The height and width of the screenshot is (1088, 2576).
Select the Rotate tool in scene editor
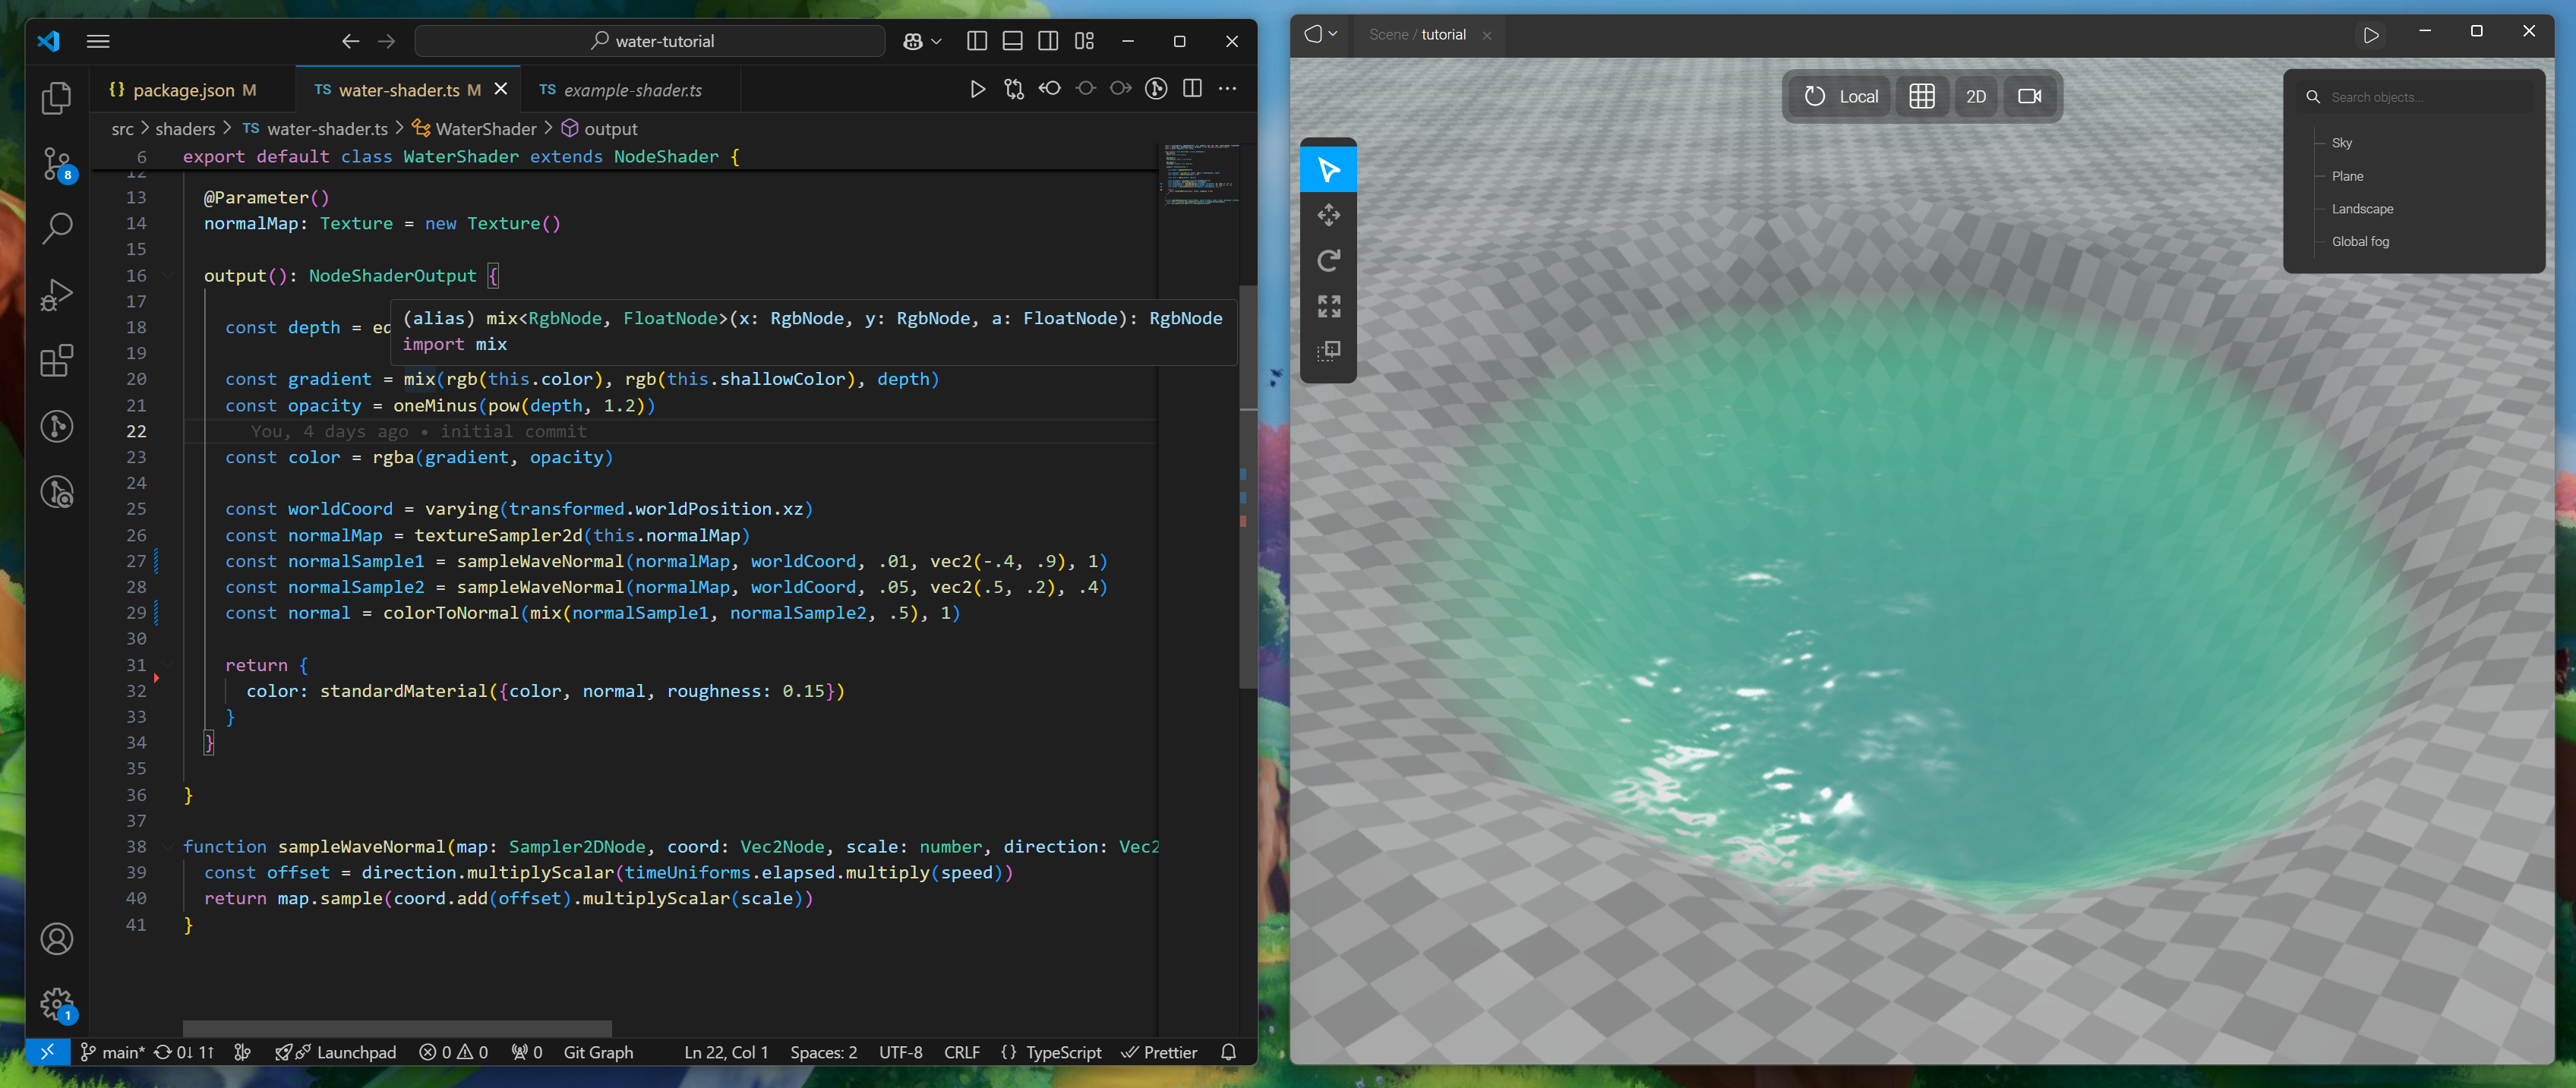(x=1328, y=261)
